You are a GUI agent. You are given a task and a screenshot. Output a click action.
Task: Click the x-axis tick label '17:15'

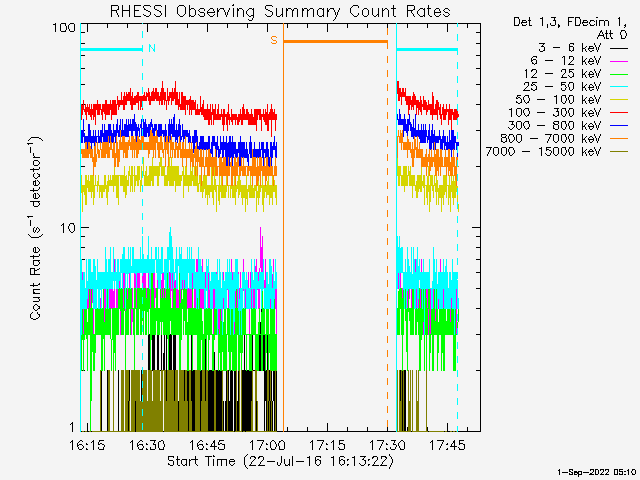327,445
